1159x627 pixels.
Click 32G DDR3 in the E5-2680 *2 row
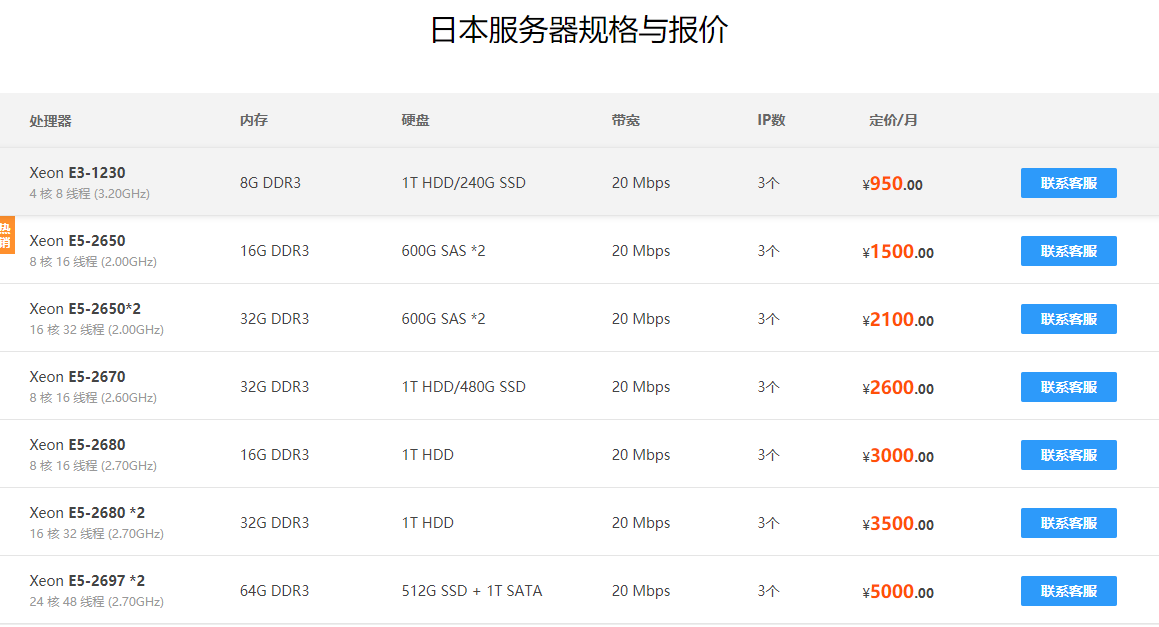tap(274, 523)
